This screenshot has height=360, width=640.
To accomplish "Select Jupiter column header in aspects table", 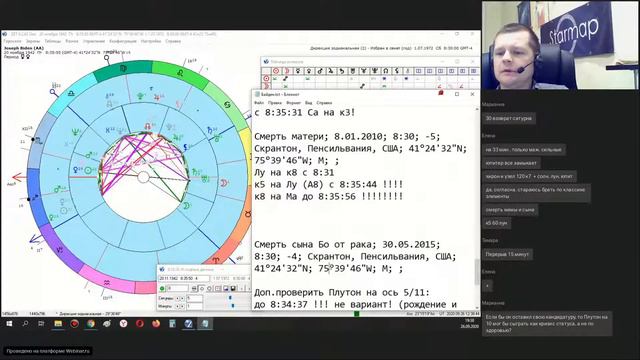I will (x=331, y=71).
